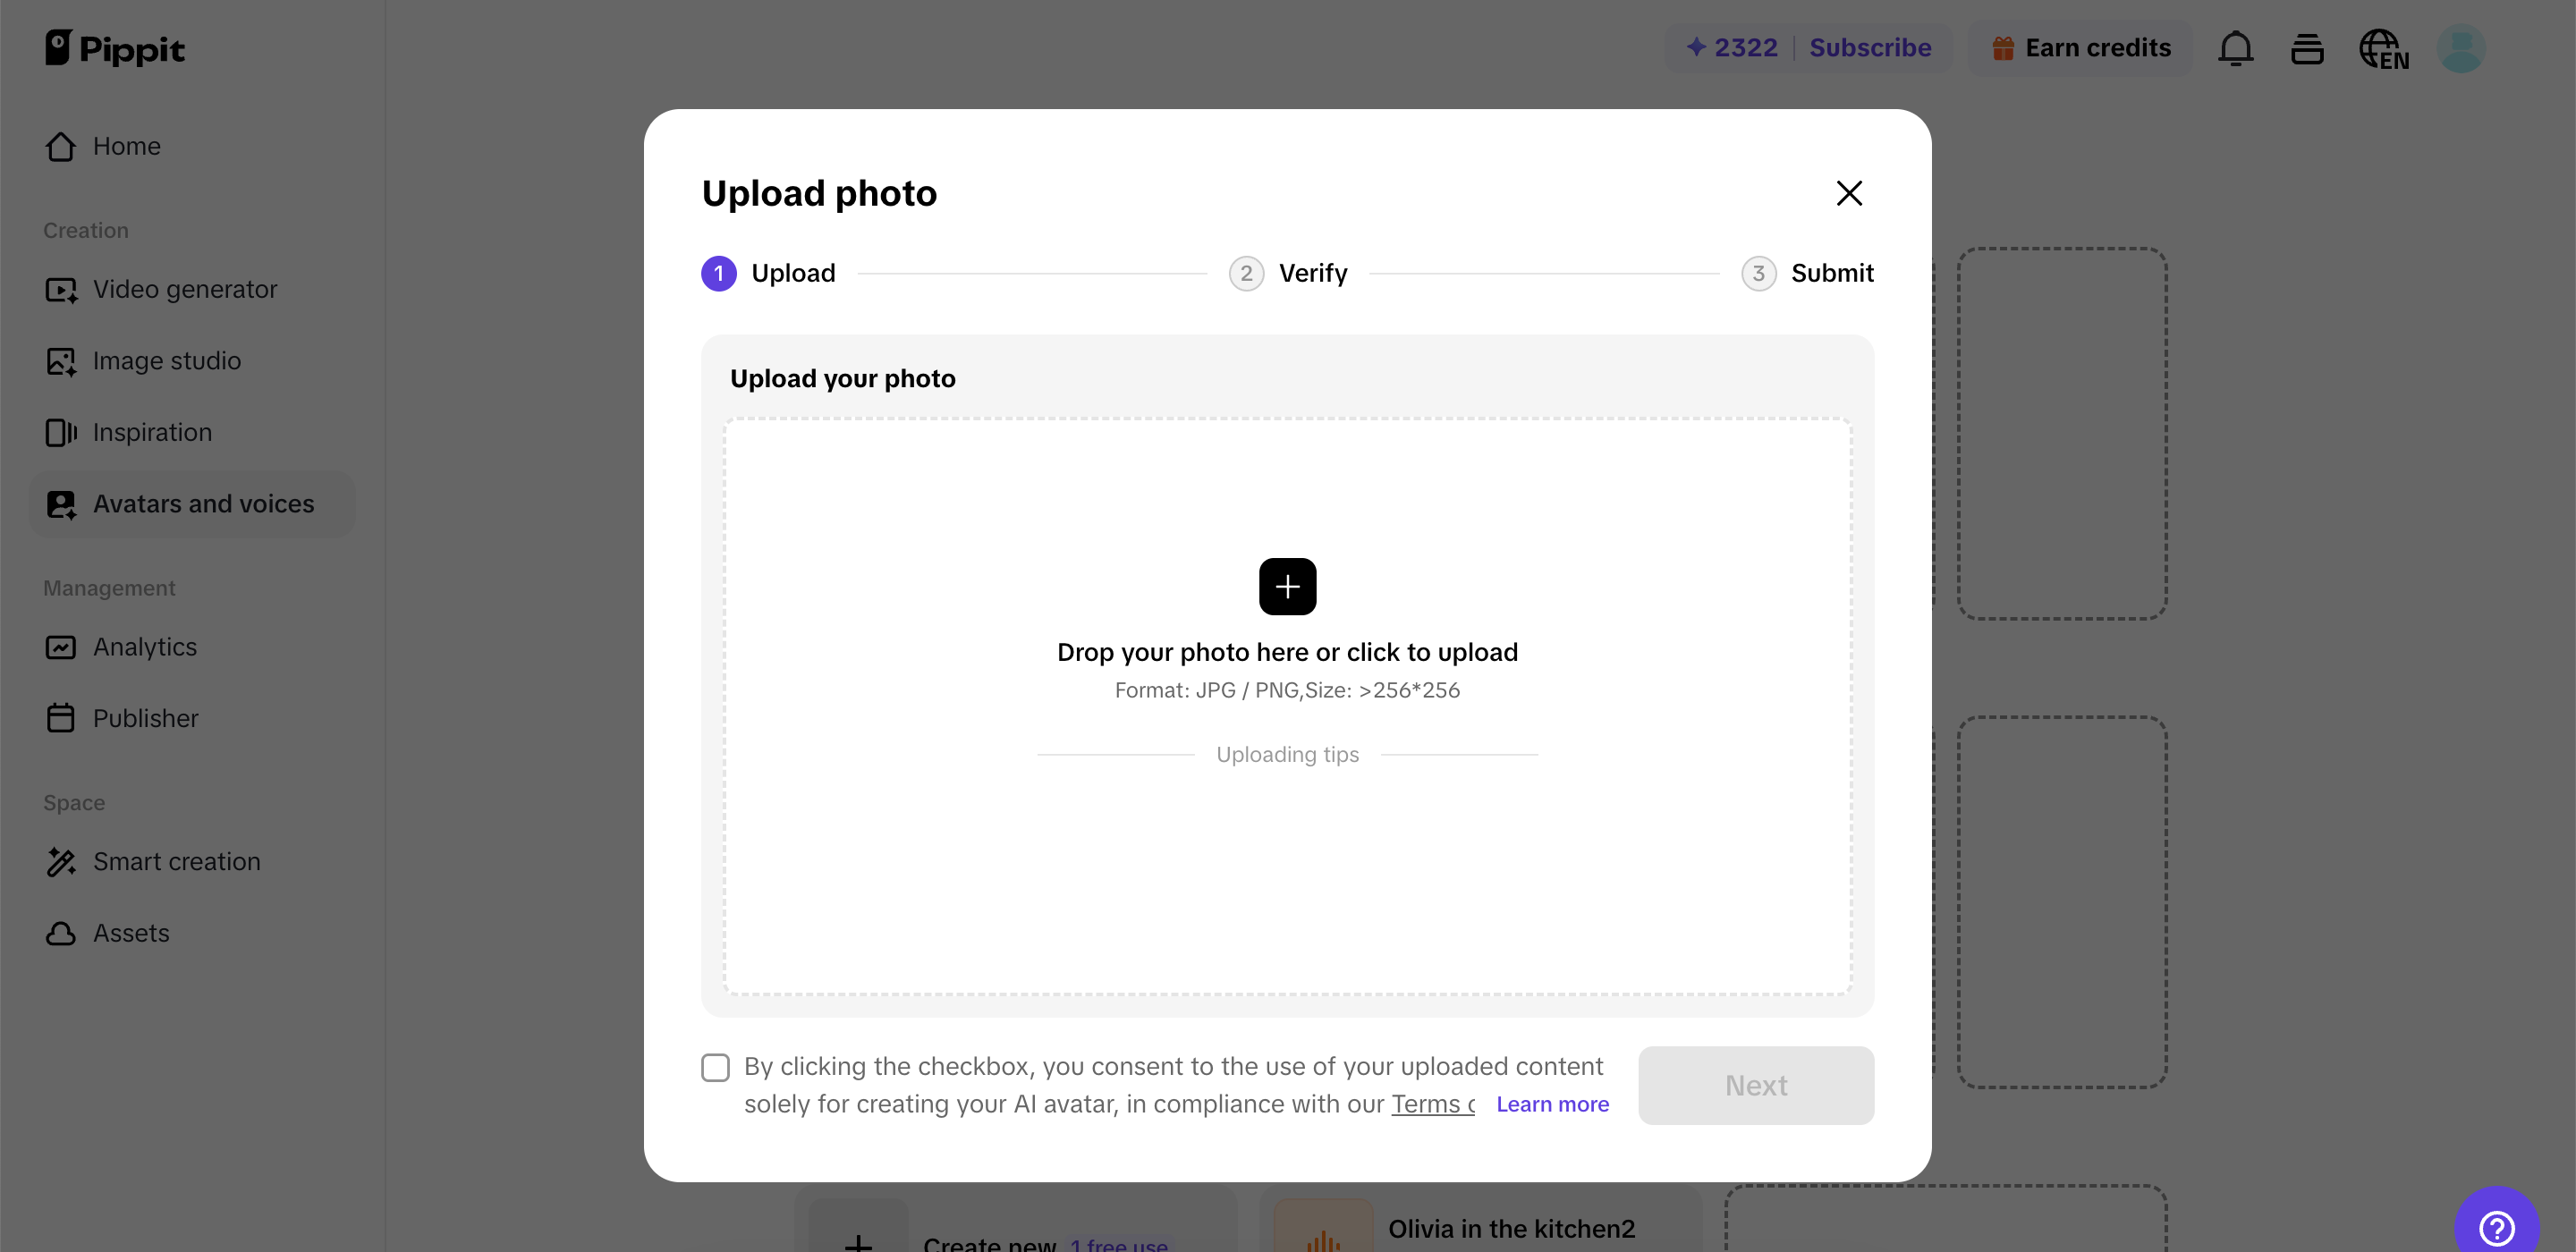
Task: Open Smart creation in sidebar
Action: [x=176, y=862]
